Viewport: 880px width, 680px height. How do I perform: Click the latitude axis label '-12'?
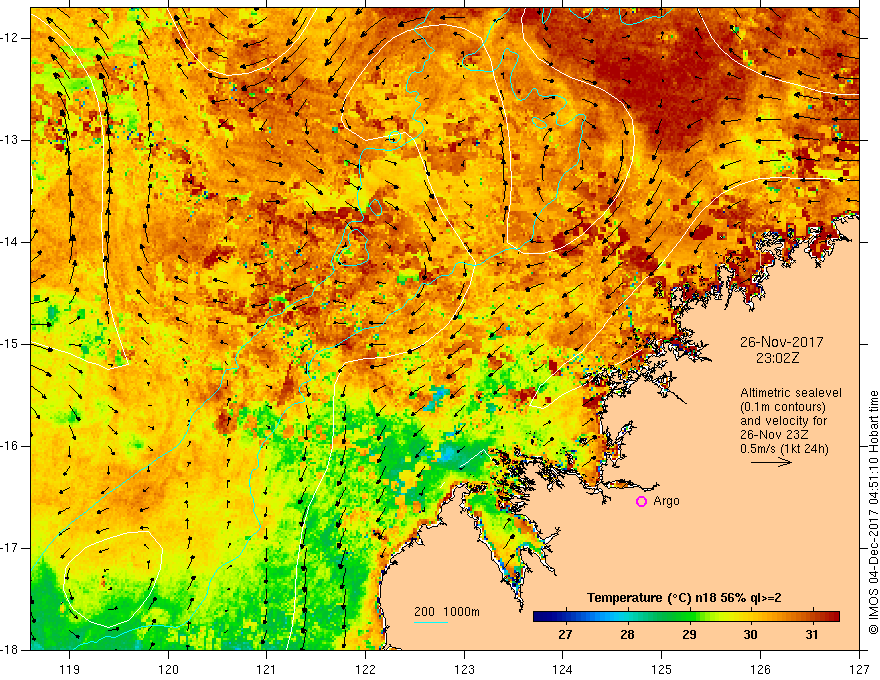[x=10, y=38]
